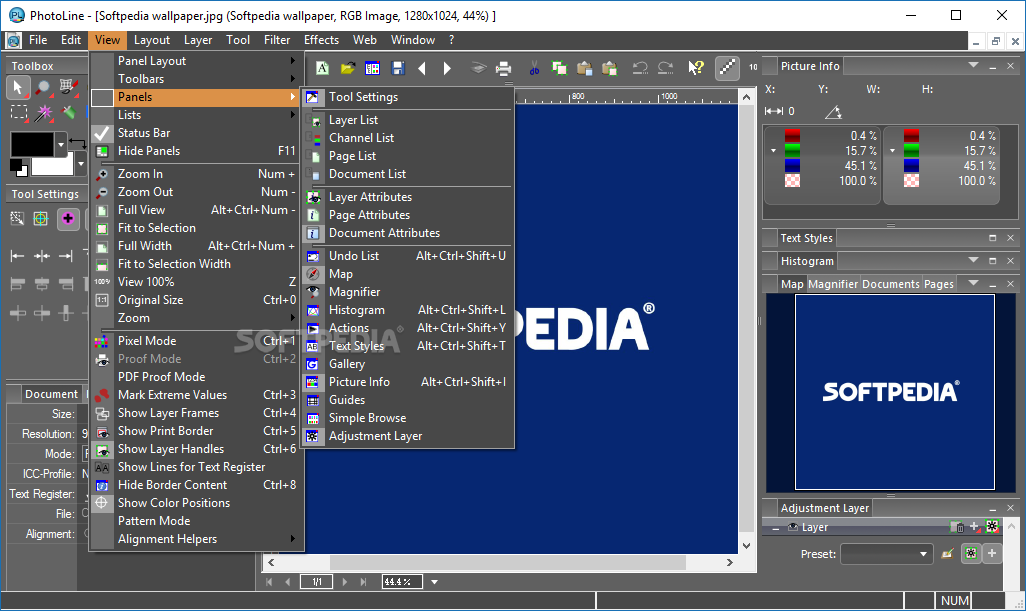Switch to the Documents tab
Viewport: 1026px width, 611px height.
click(x=891, y=284)
